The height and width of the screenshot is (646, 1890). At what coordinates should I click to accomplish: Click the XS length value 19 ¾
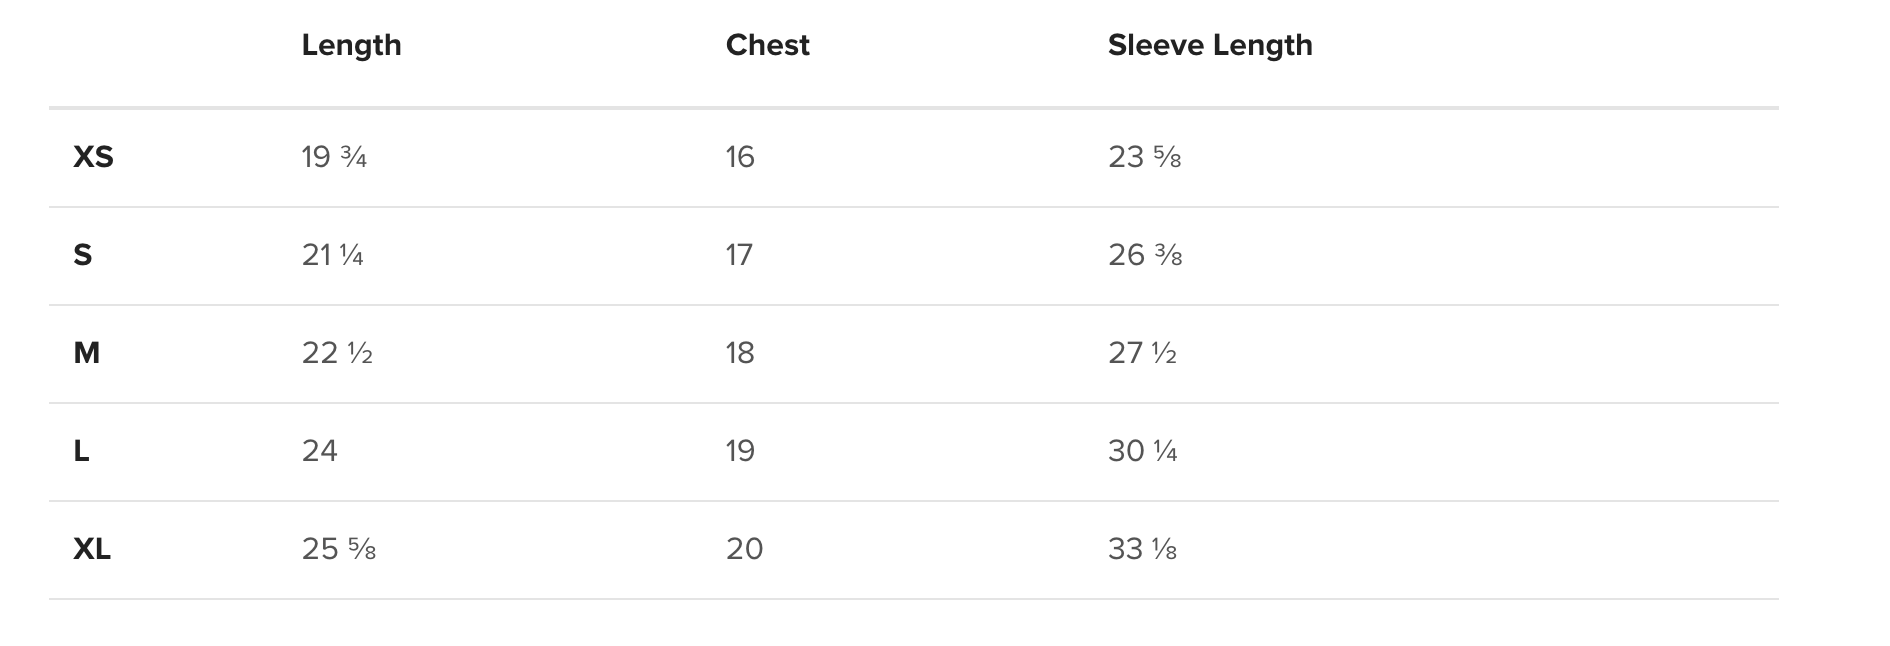(x=334, y=157)
